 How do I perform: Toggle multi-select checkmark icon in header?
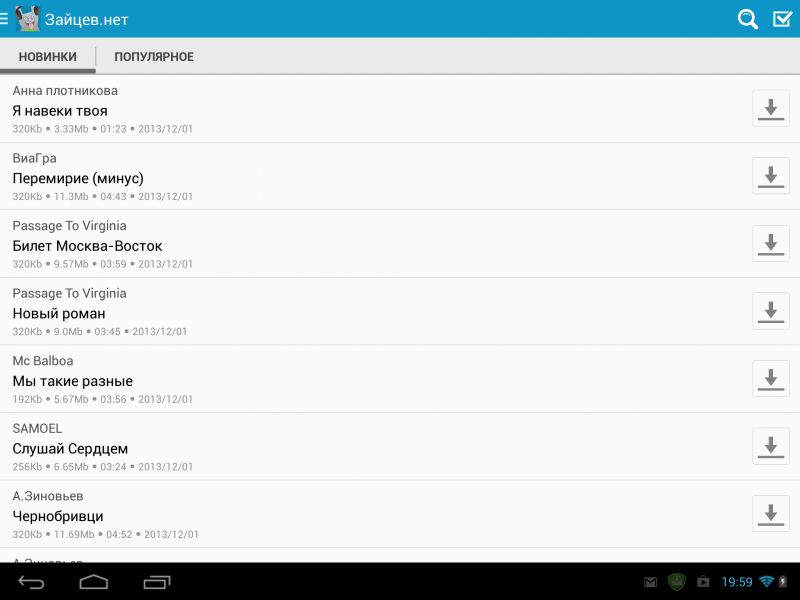point(782,19)
